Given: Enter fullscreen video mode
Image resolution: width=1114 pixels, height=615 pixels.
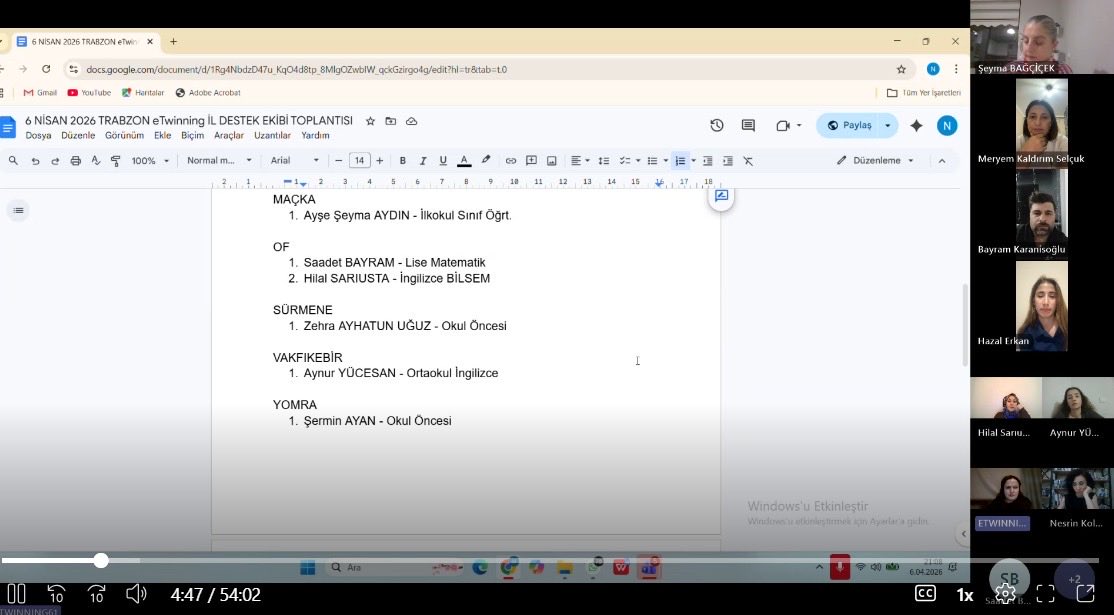Looking at the screenshot, I should click(1045, 594).
